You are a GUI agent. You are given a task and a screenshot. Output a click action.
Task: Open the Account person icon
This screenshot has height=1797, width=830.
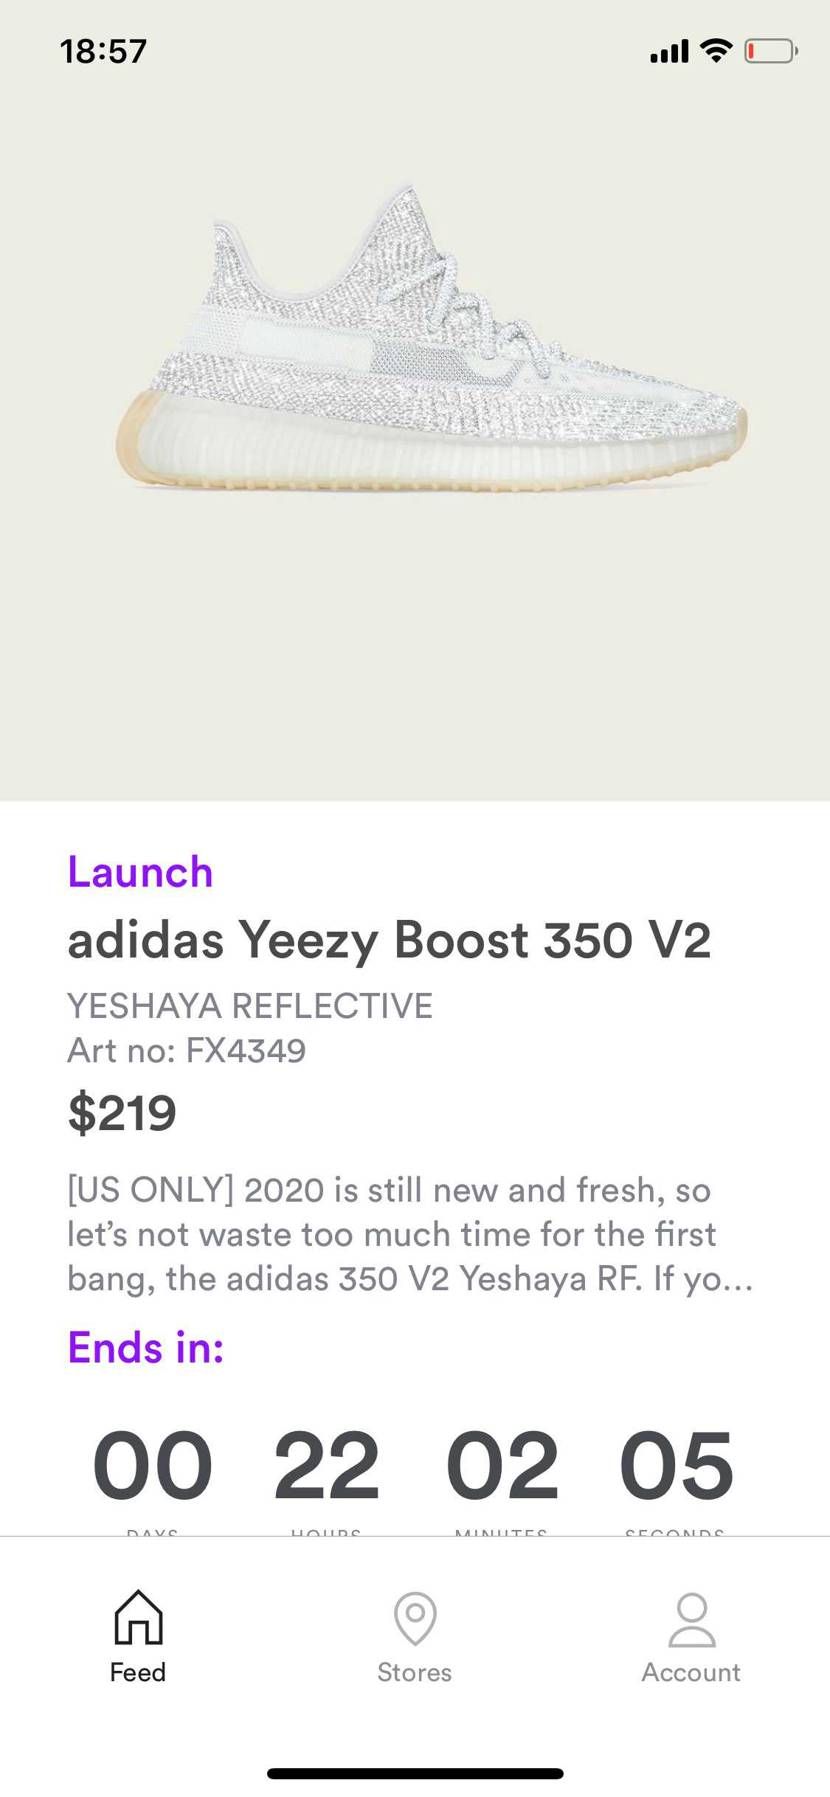point(692,1620)
